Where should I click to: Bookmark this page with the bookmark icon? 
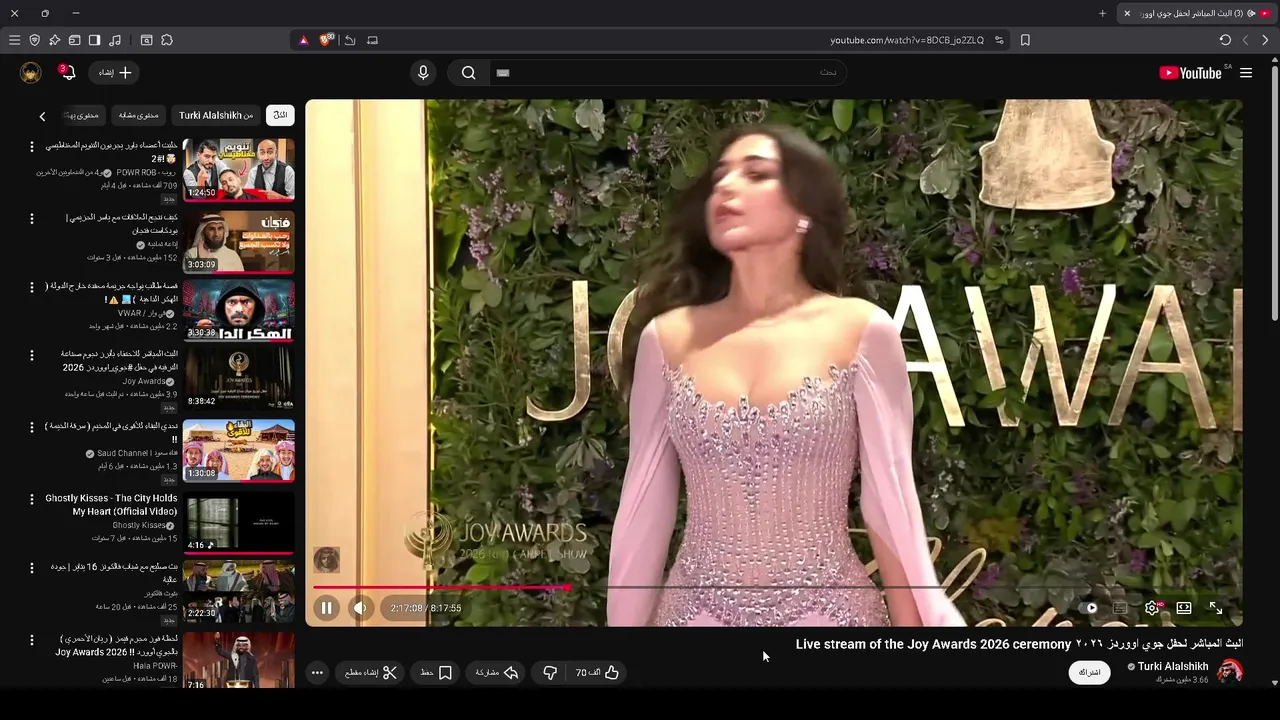(x=1025, y=40)
